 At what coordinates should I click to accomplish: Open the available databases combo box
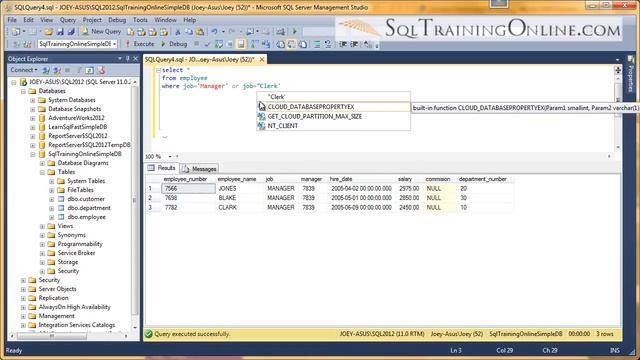click(x=77, y=44)
